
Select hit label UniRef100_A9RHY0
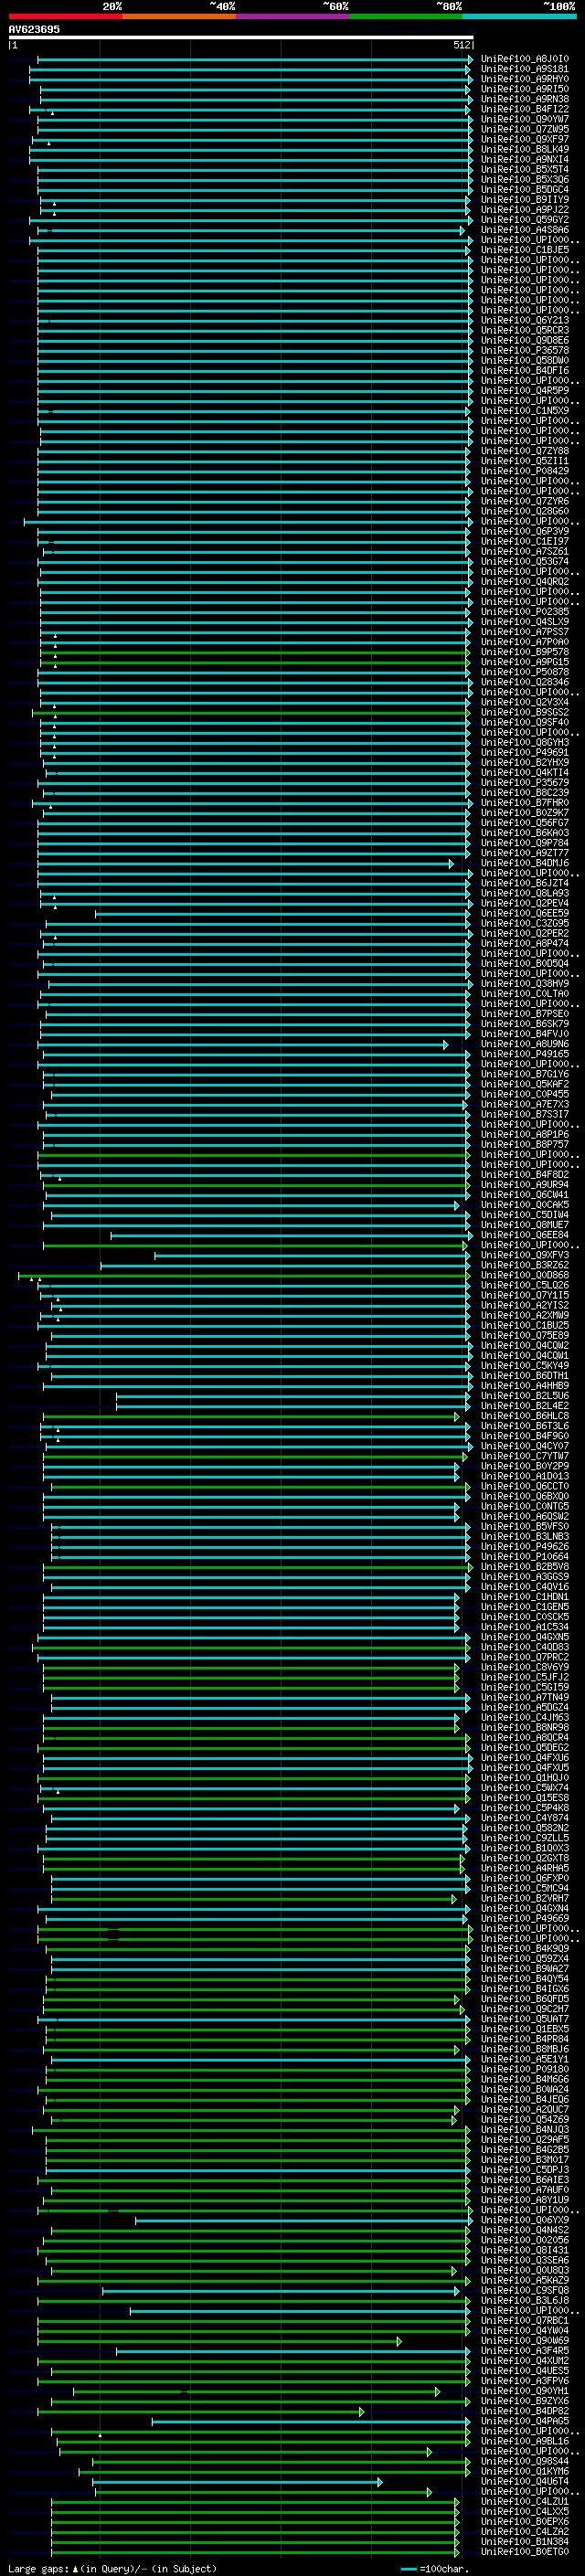coord(525,79)
